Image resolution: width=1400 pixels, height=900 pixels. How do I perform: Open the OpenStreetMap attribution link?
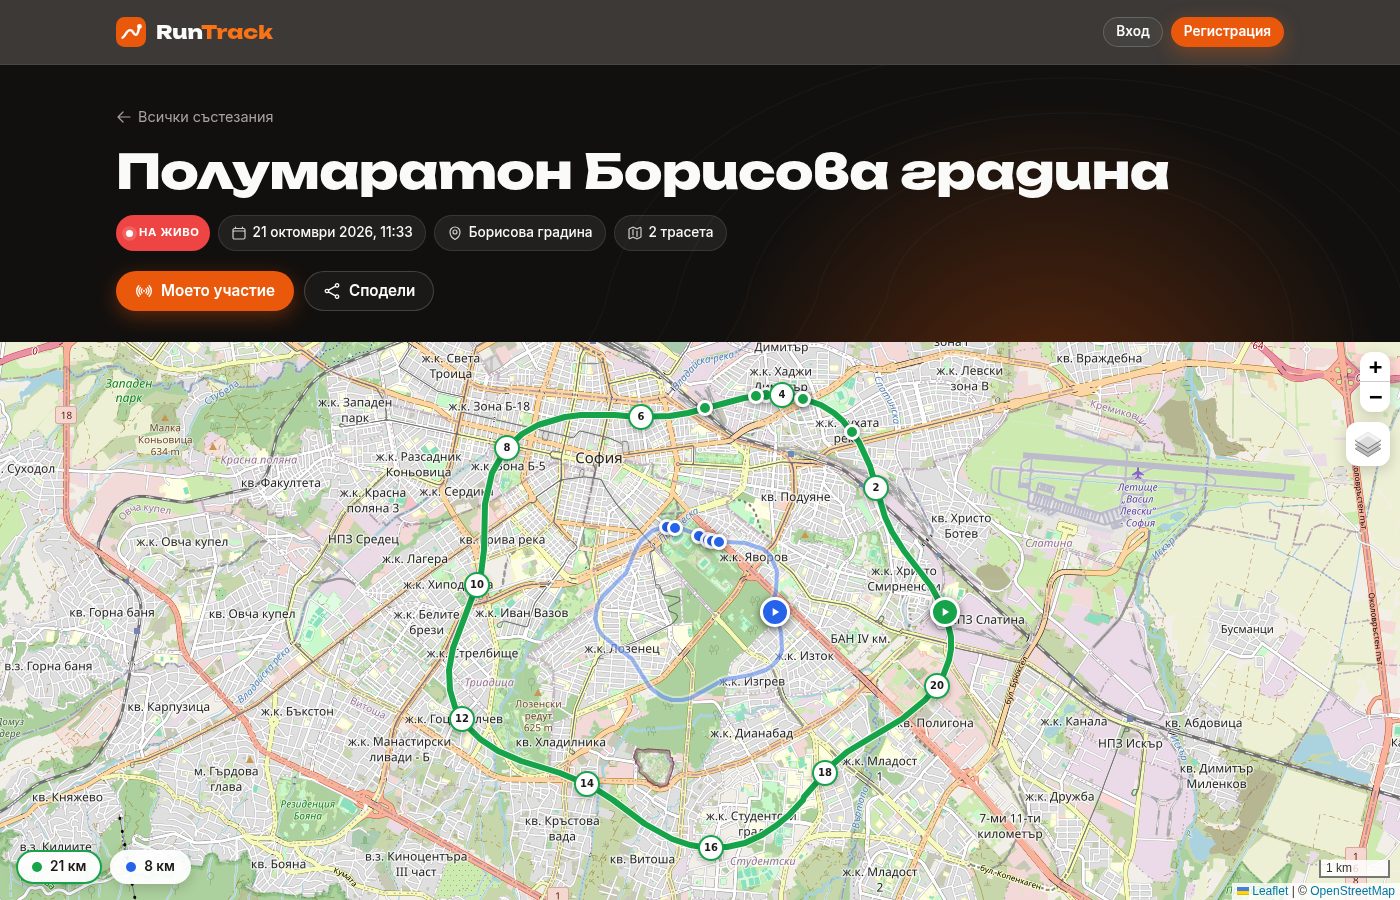coord(1352,891)
